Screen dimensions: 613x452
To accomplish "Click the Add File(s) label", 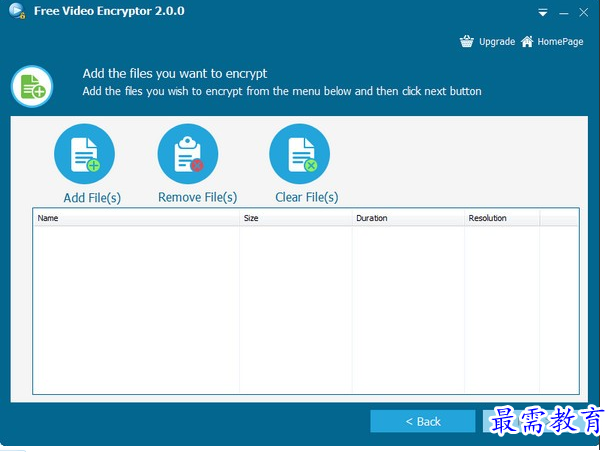I will point(92,198).
